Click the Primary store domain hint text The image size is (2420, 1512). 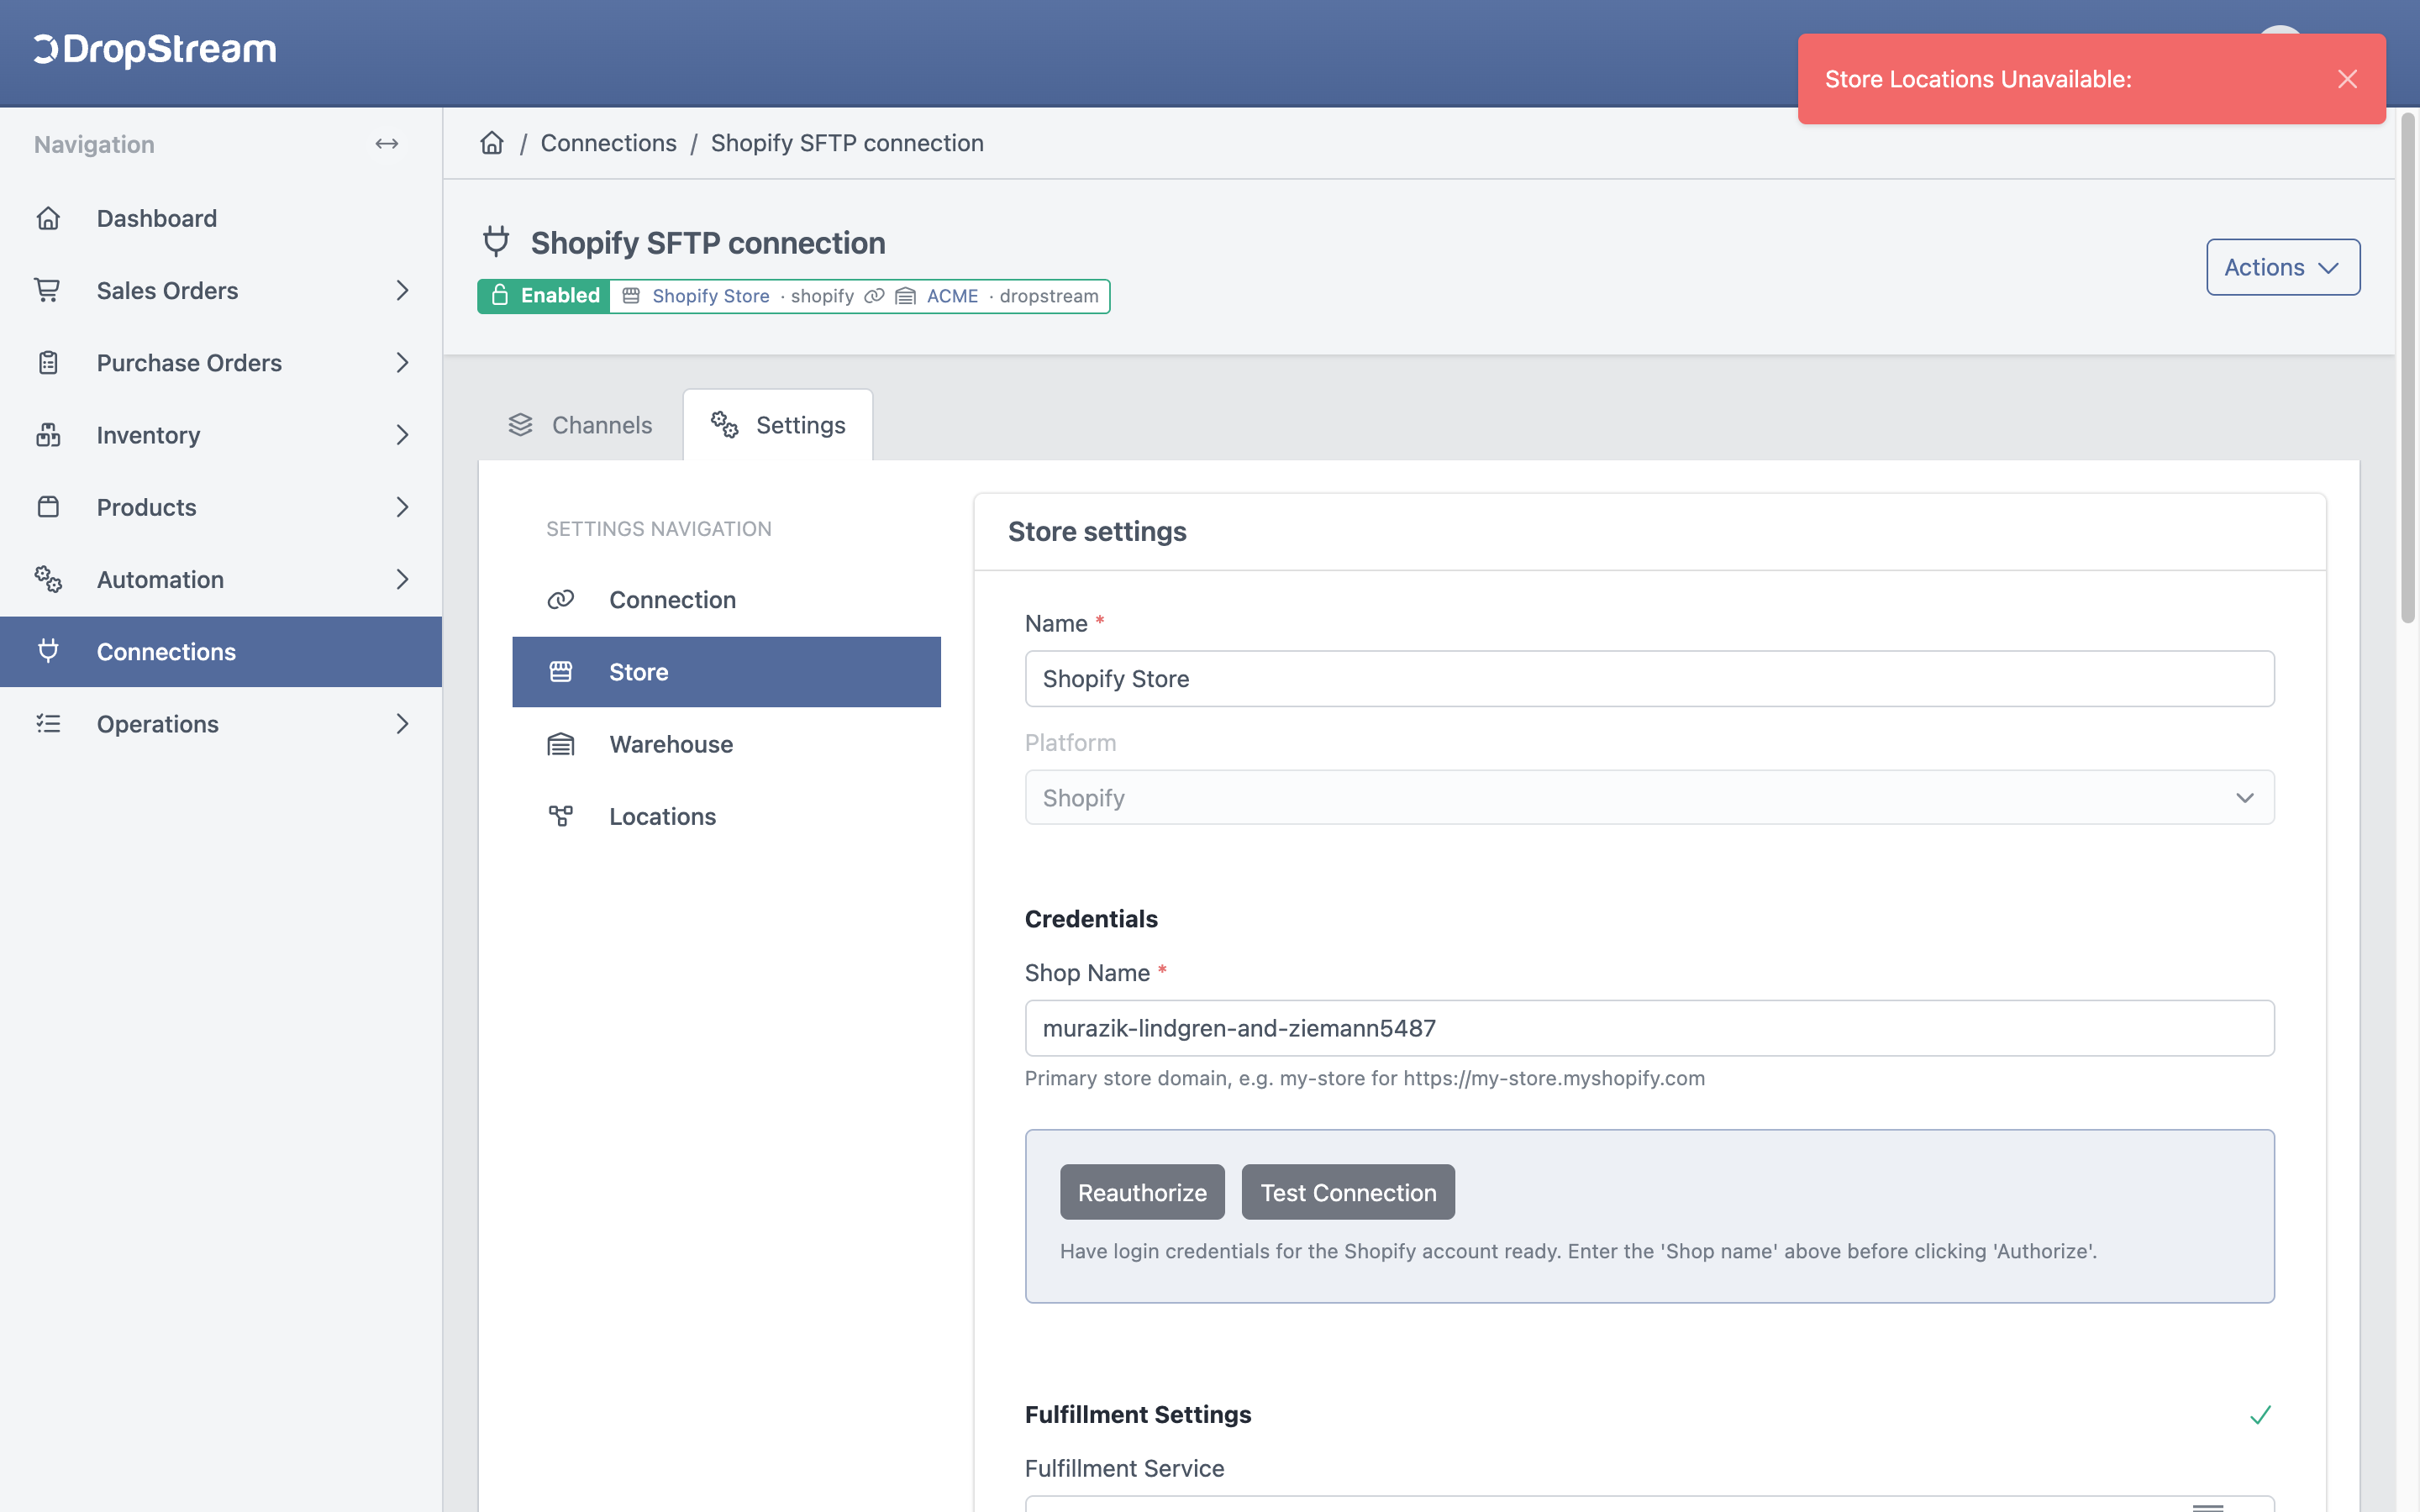pyautogui.click(x=1365, y=1078)
